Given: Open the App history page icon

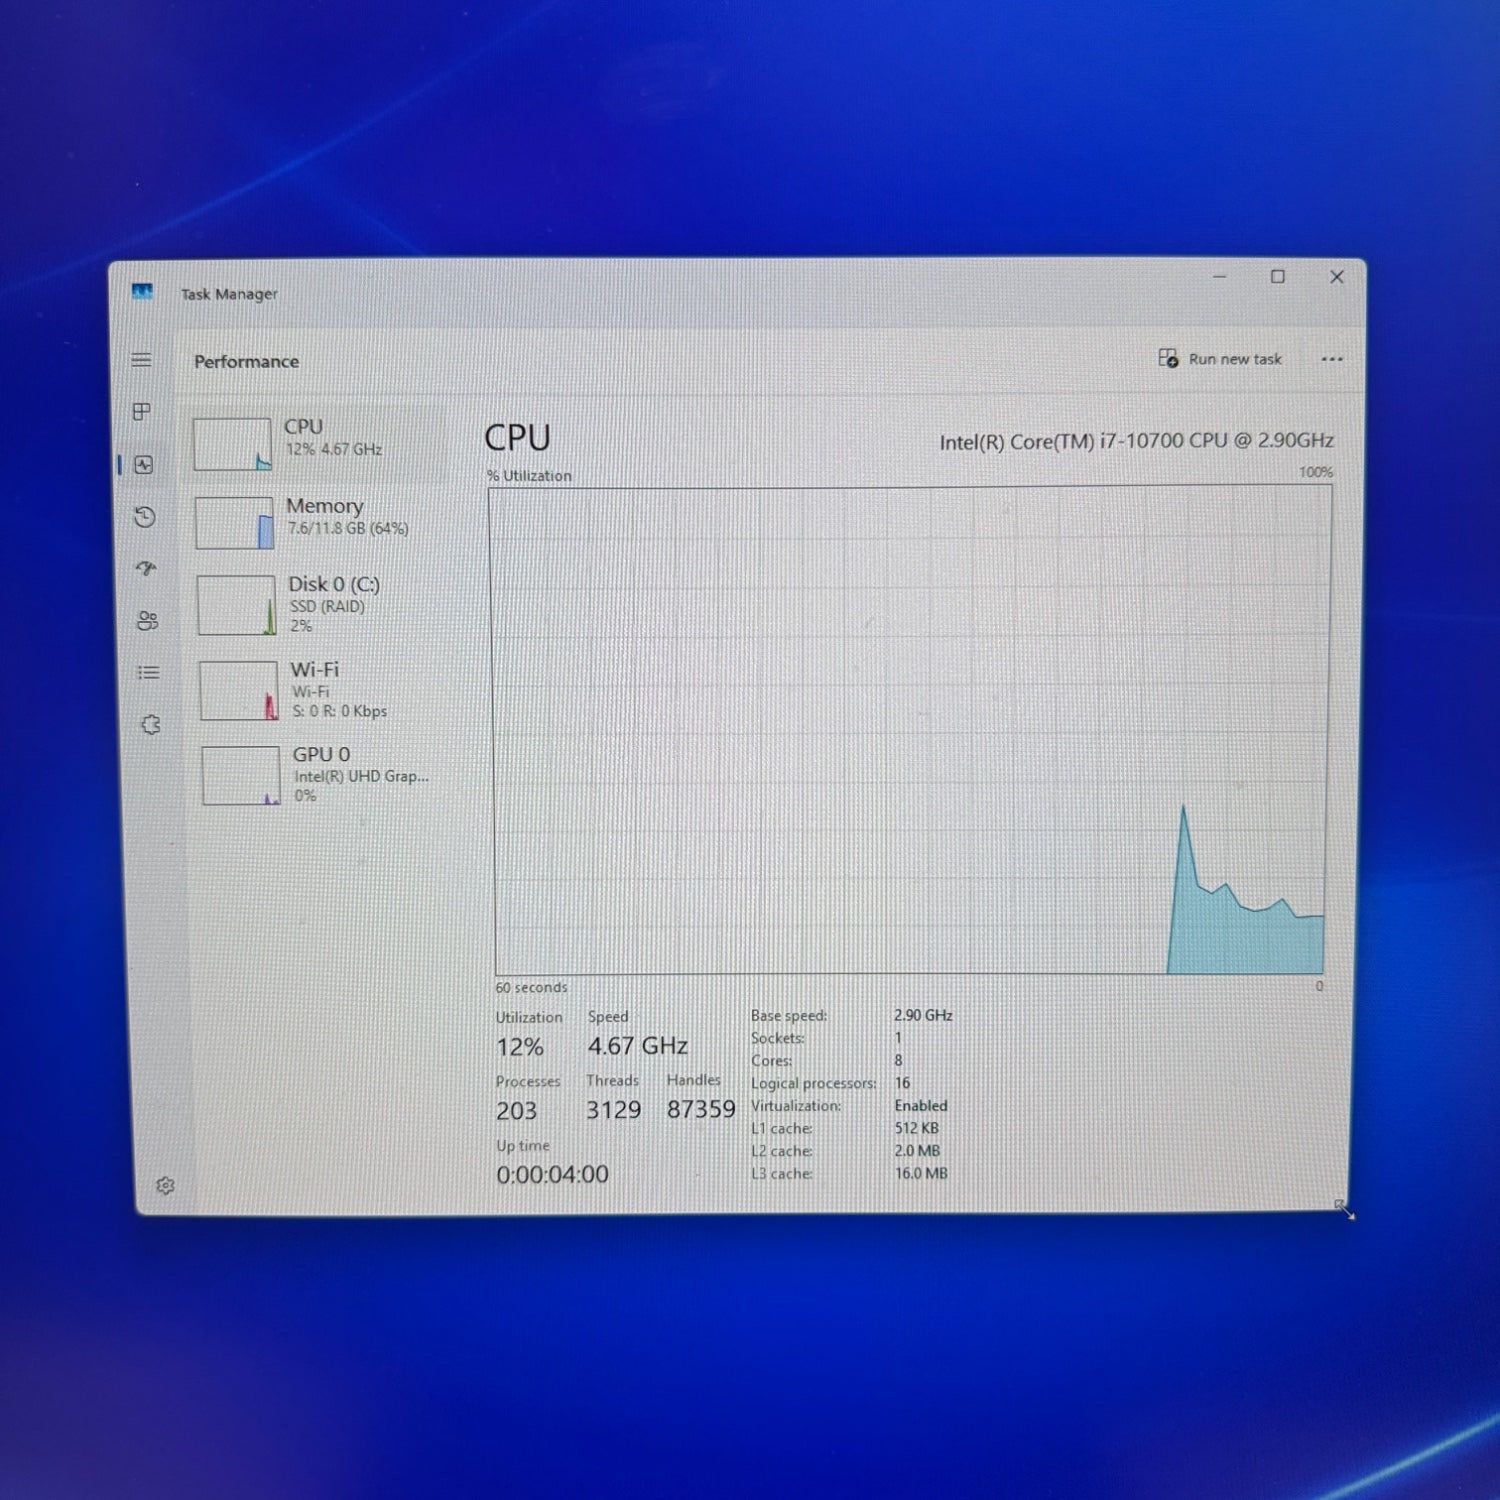Looking at the screenshot, I should pyautogui.click(x=145, y=517).
